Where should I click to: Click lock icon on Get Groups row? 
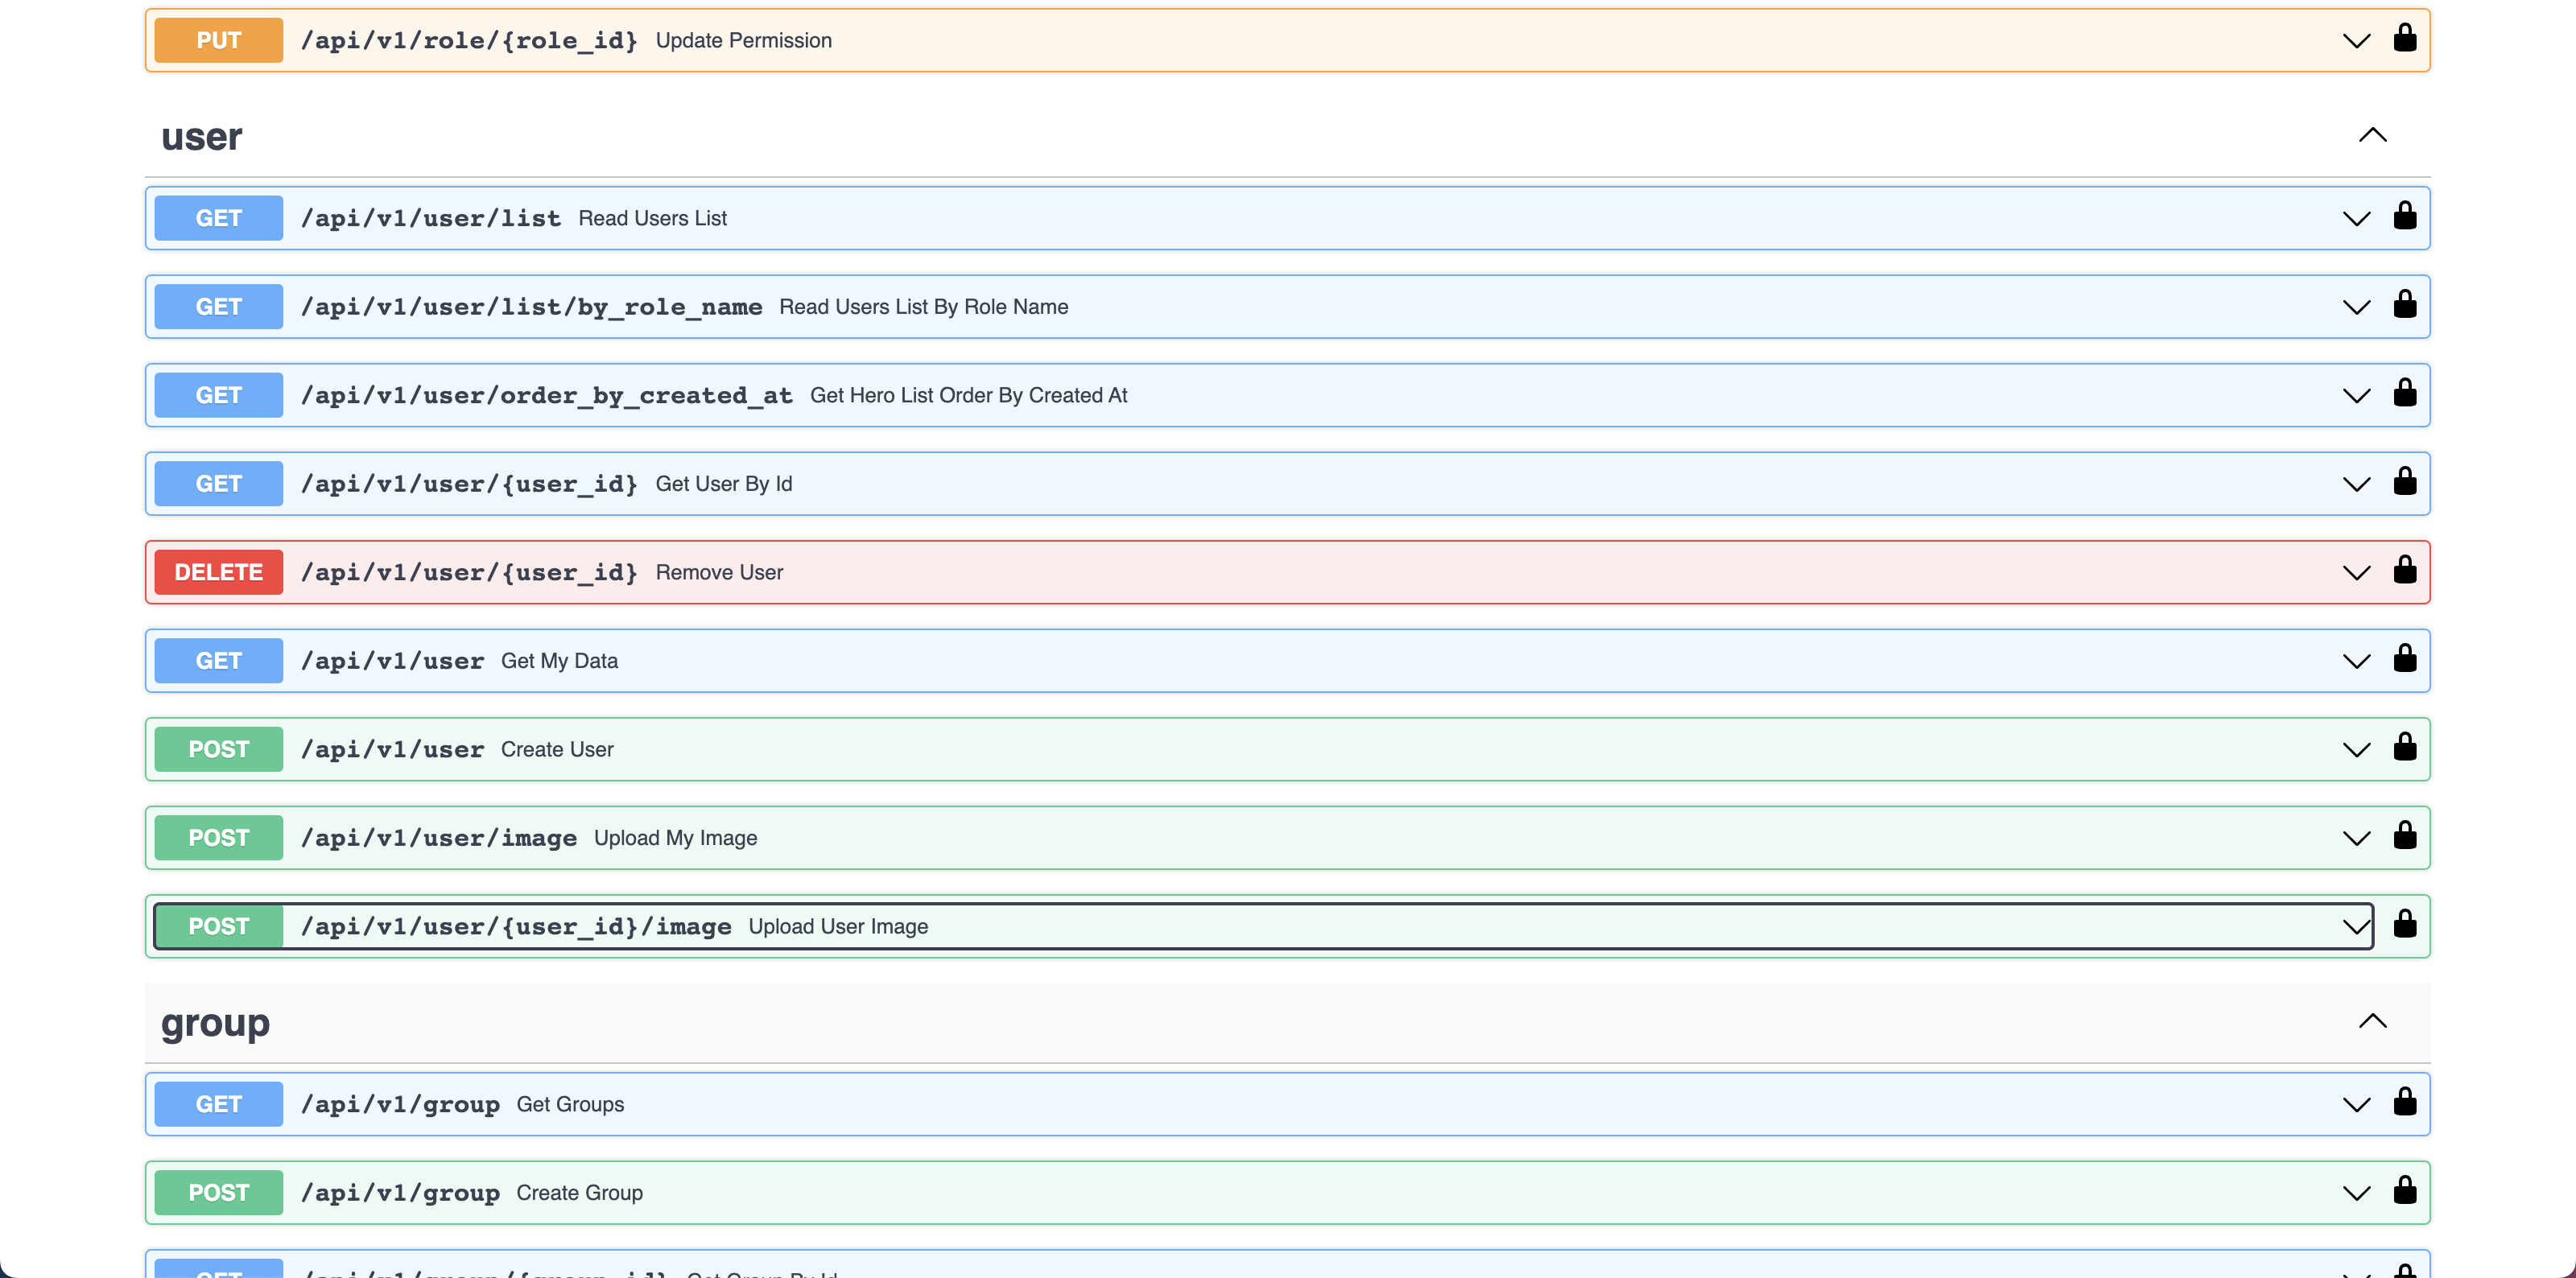pos(2404,1102)
